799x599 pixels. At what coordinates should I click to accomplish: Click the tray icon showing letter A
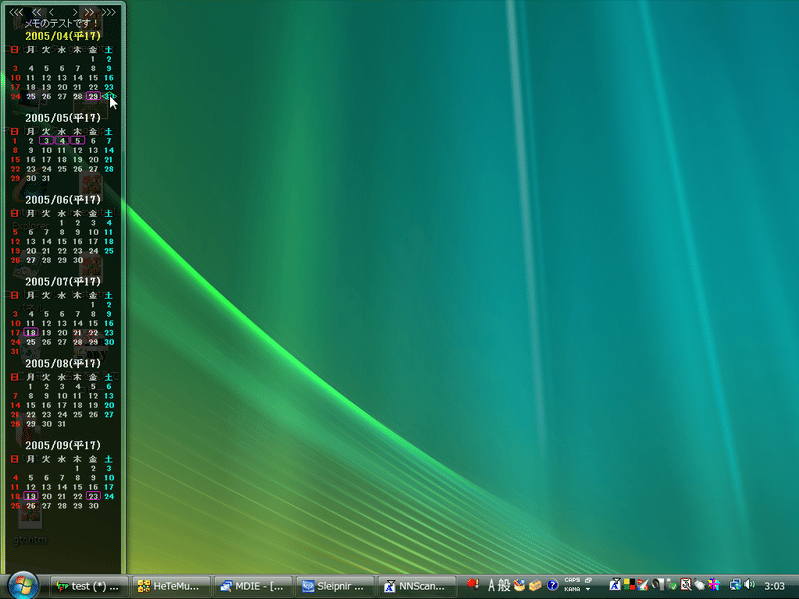616,585
